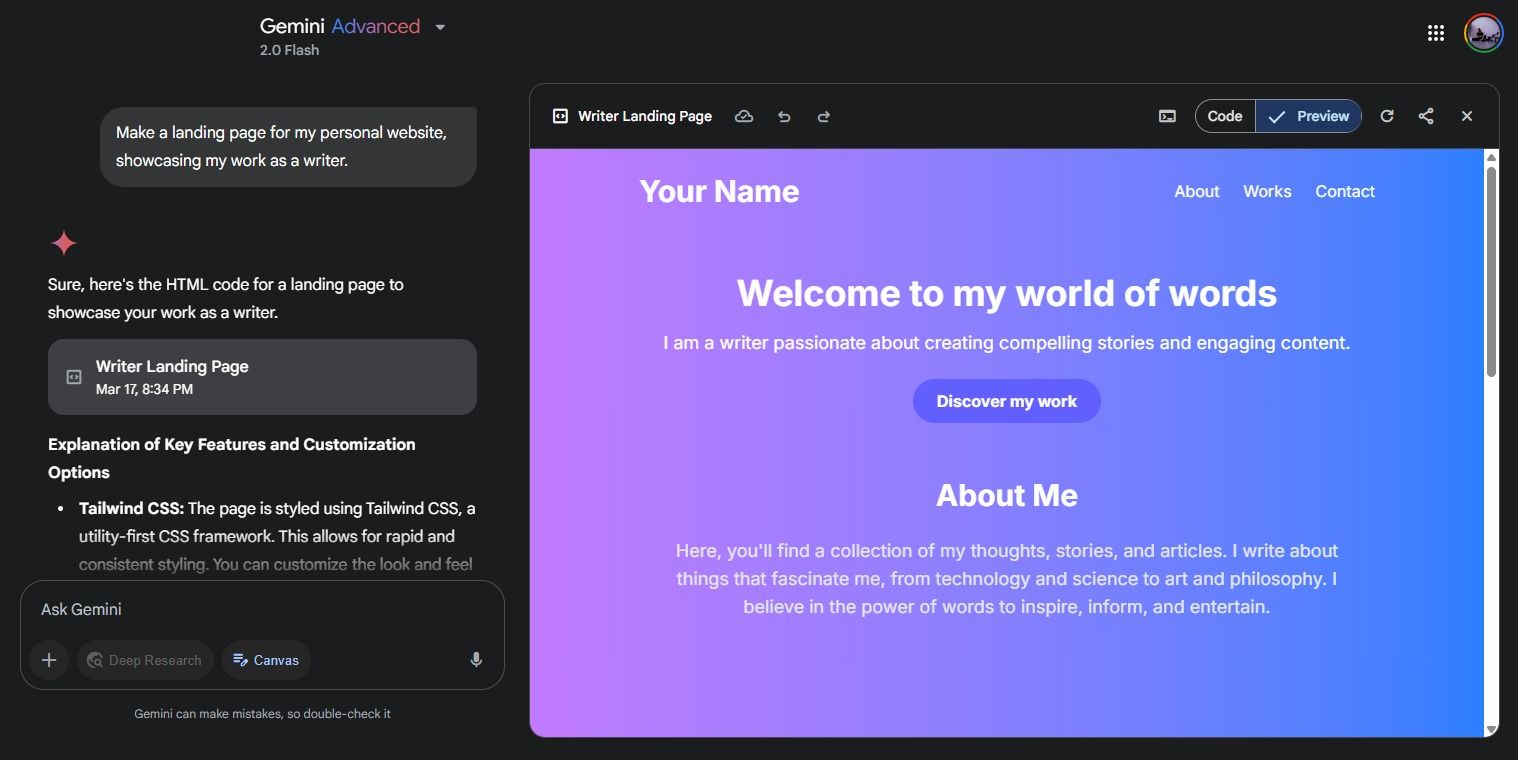Open the Google apps grid

(1436, 33)
